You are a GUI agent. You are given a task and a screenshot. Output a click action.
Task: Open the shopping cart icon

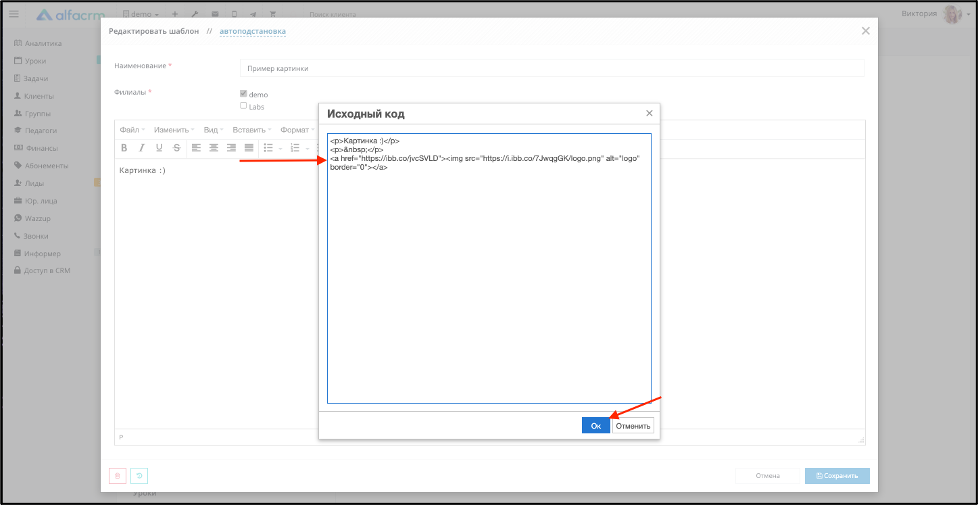(x=273, y=14)
